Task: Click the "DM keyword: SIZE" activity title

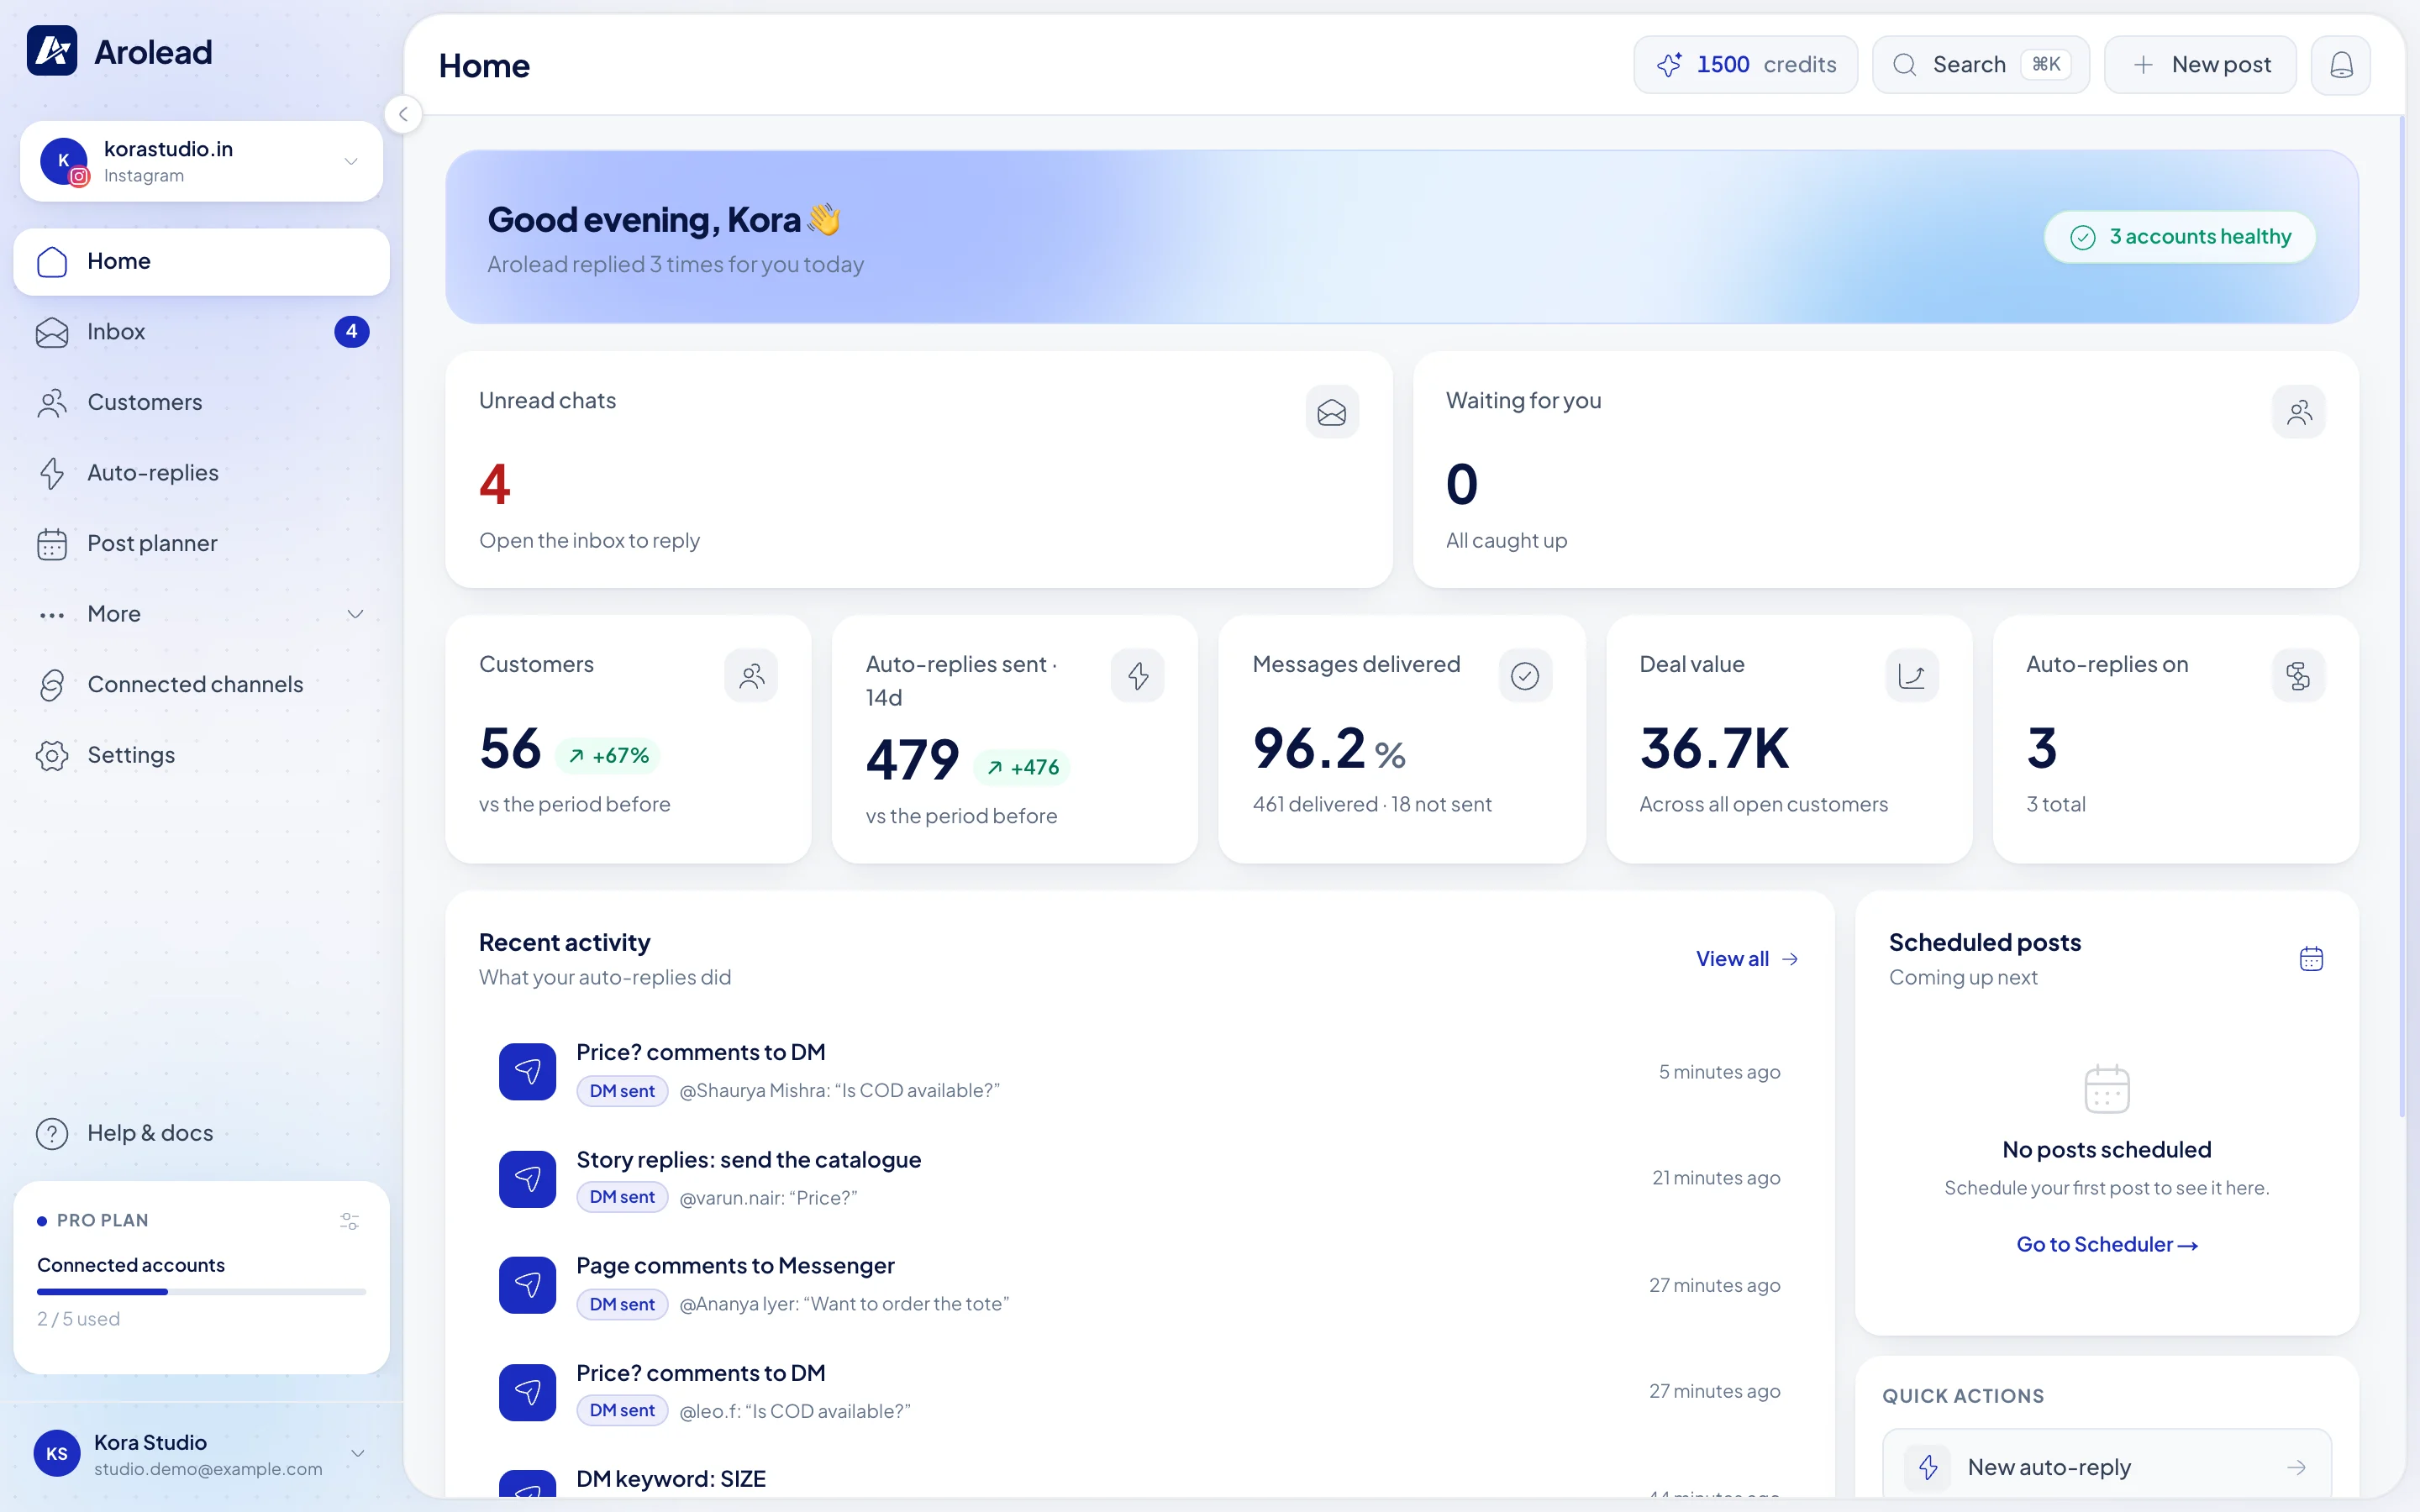Action: pyautogui.click(x=671, y=1479)
